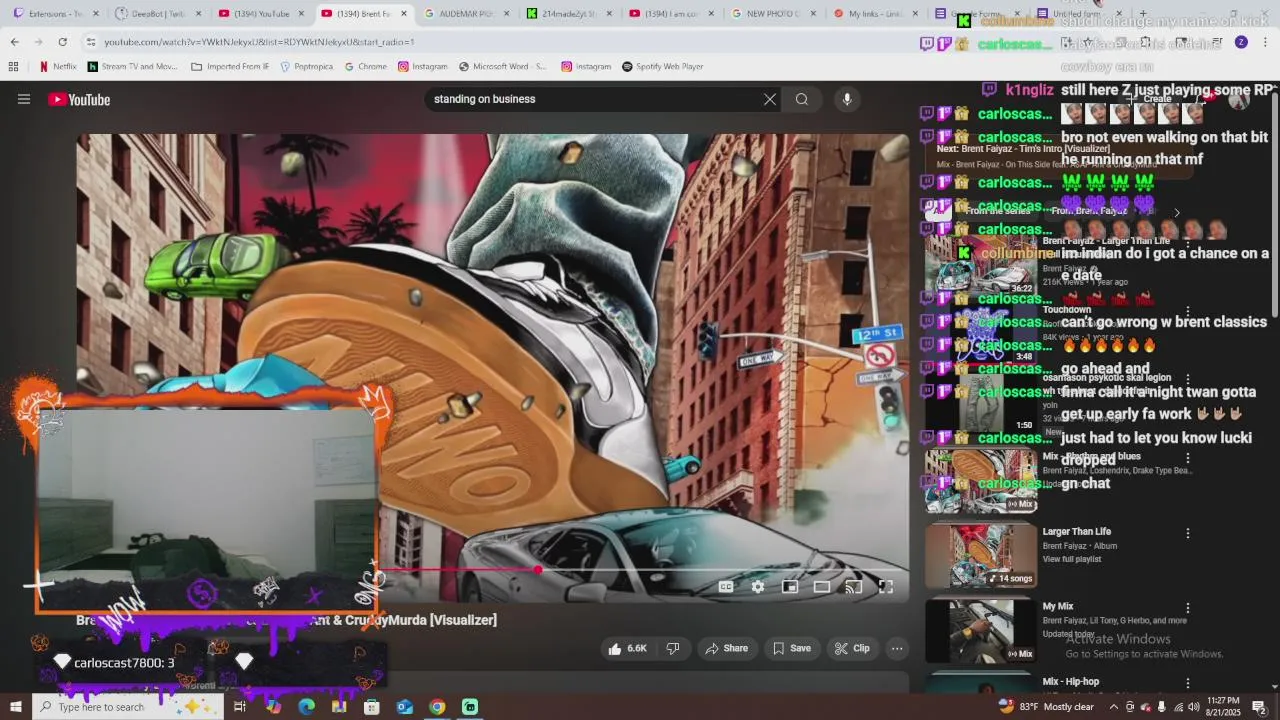
Task: Open the YouTube guide hamburger menu
Action: (x=24, y=99)
